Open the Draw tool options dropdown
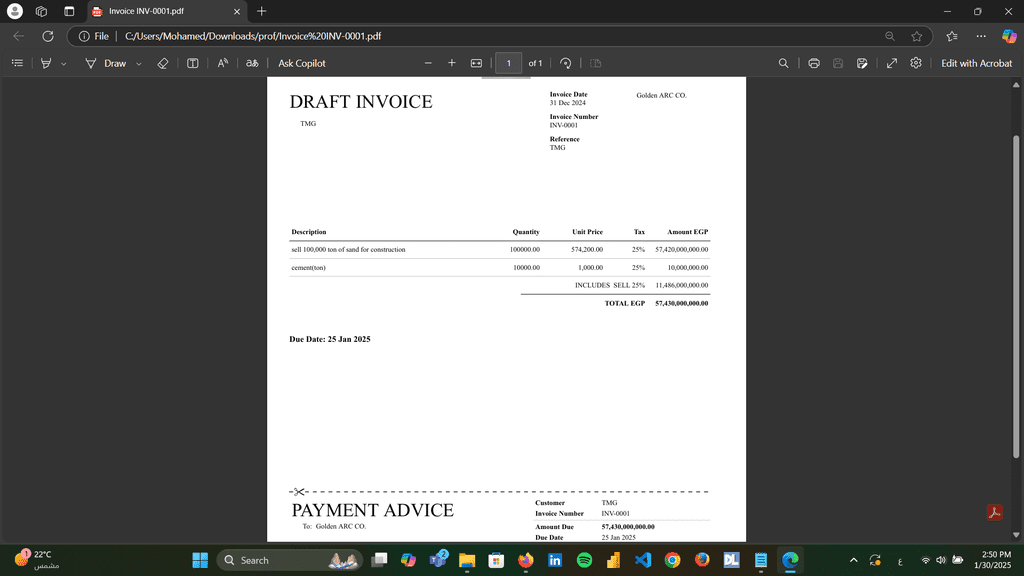The height and width of the screenshot is (576, 1024). tap(138, 64)
